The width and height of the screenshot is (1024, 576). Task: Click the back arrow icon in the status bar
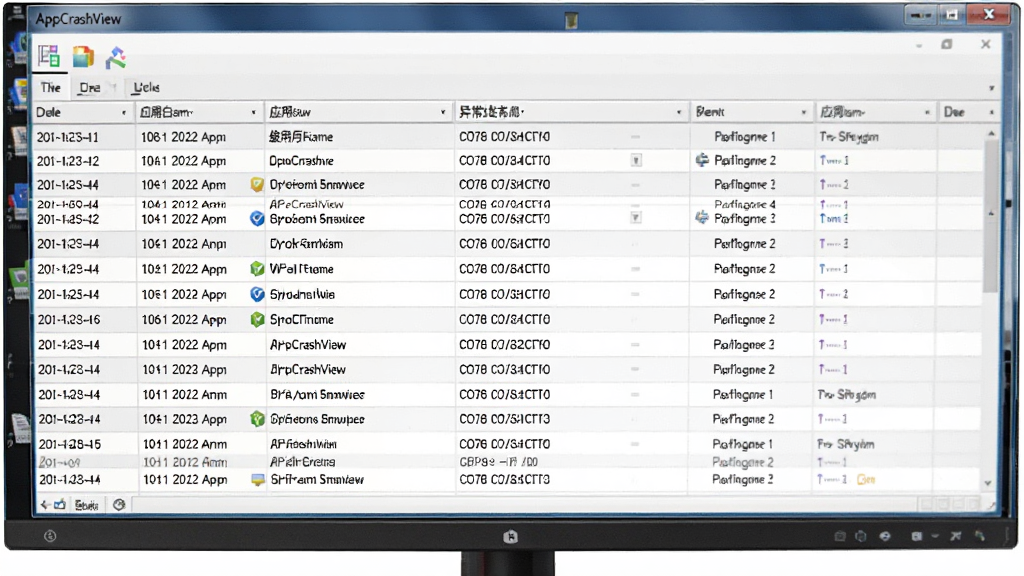(44, 505)
